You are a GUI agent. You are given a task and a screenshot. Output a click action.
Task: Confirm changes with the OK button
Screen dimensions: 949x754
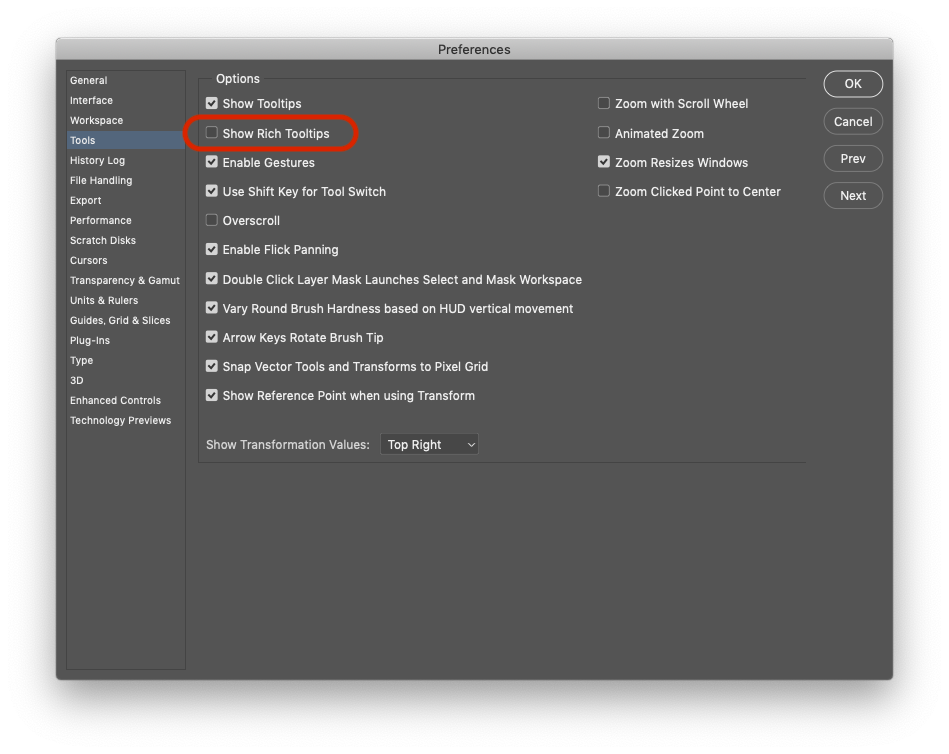[852, 84]
